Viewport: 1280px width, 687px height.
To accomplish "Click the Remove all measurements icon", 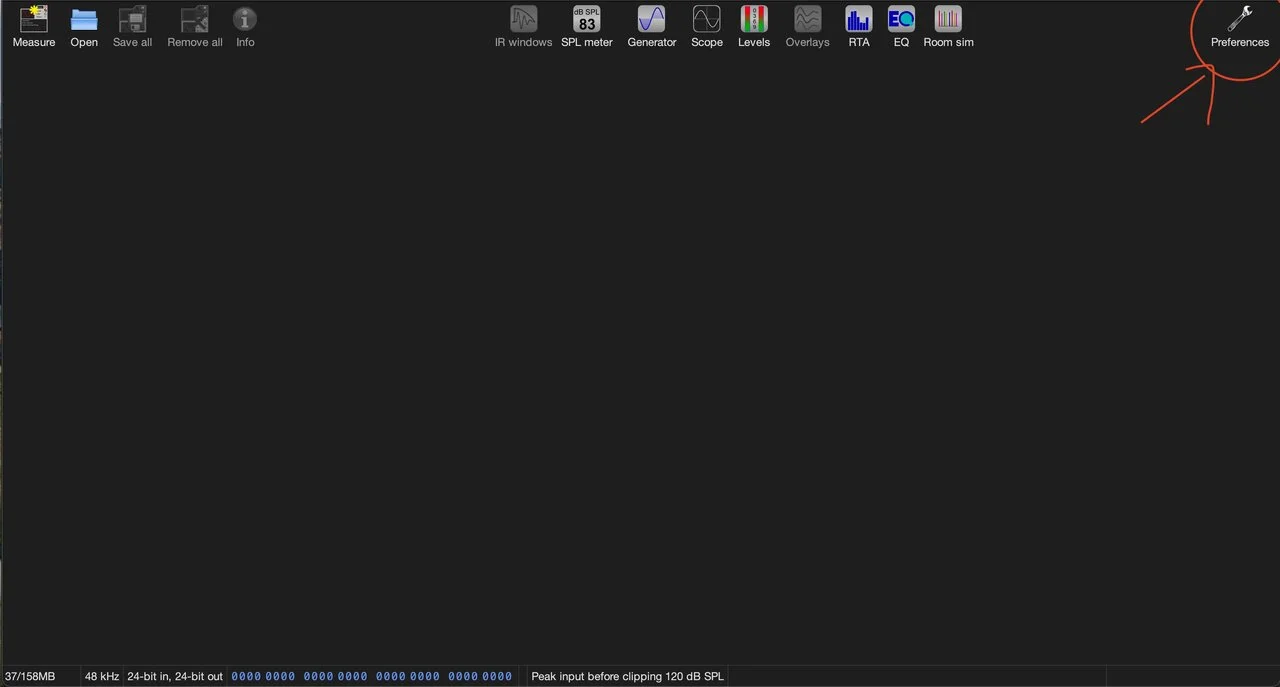I will 195,20.
